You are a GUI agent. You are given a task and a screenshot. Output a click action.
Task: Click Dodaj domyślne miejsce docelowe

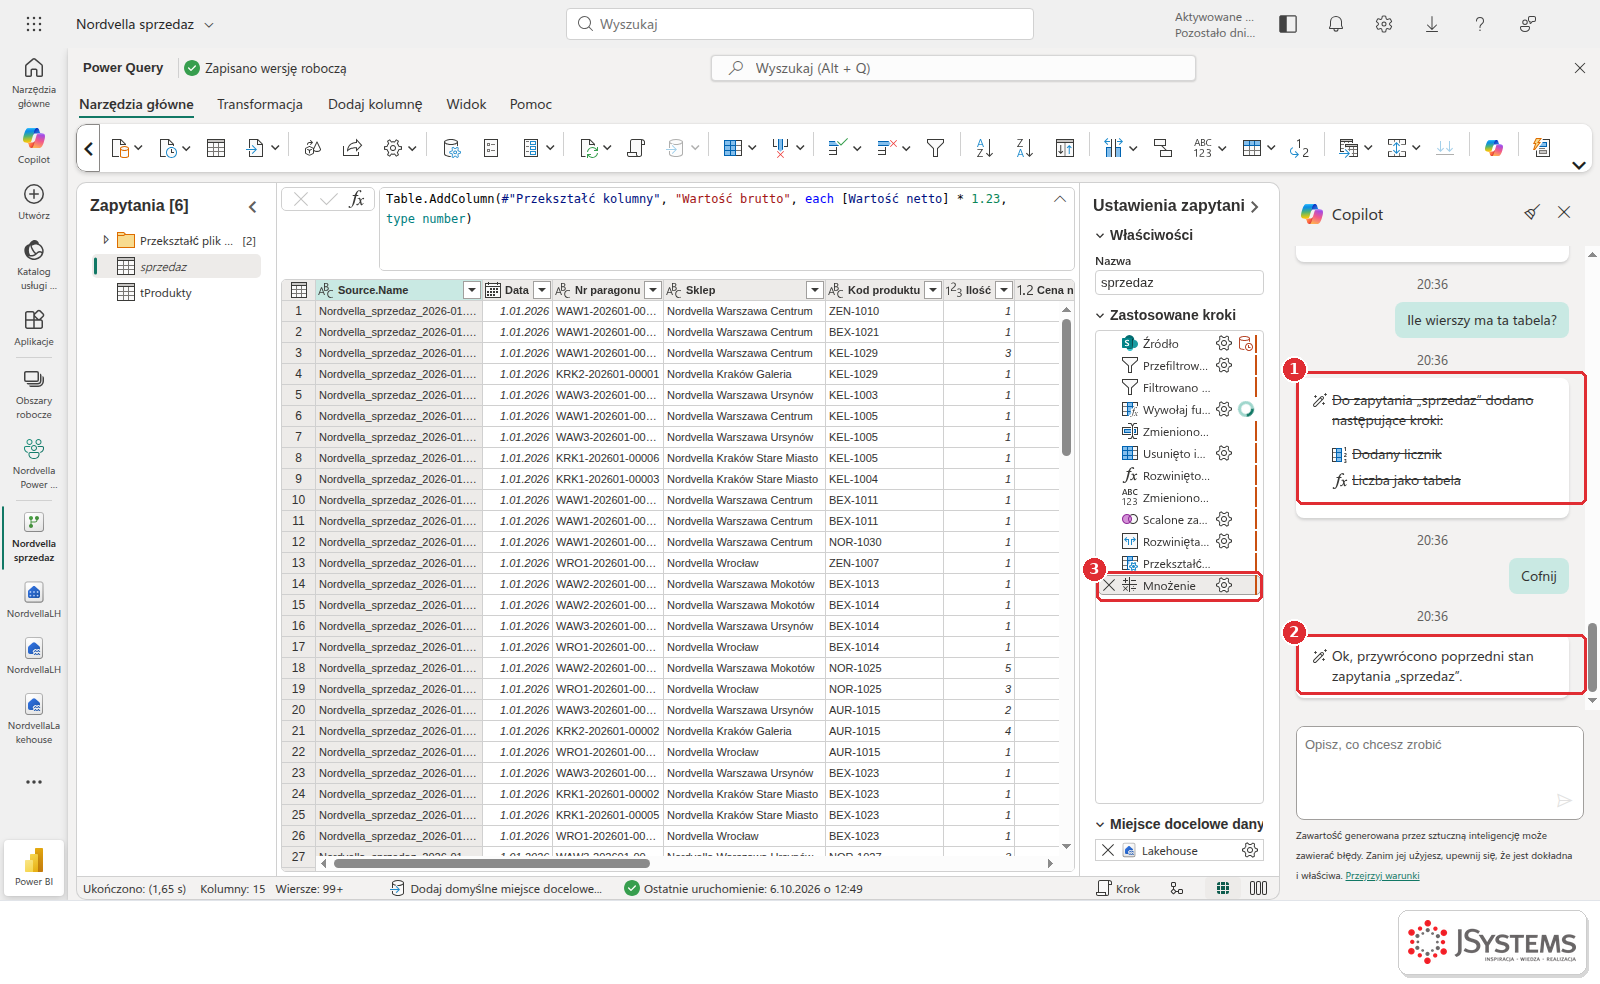coord(497,888)
